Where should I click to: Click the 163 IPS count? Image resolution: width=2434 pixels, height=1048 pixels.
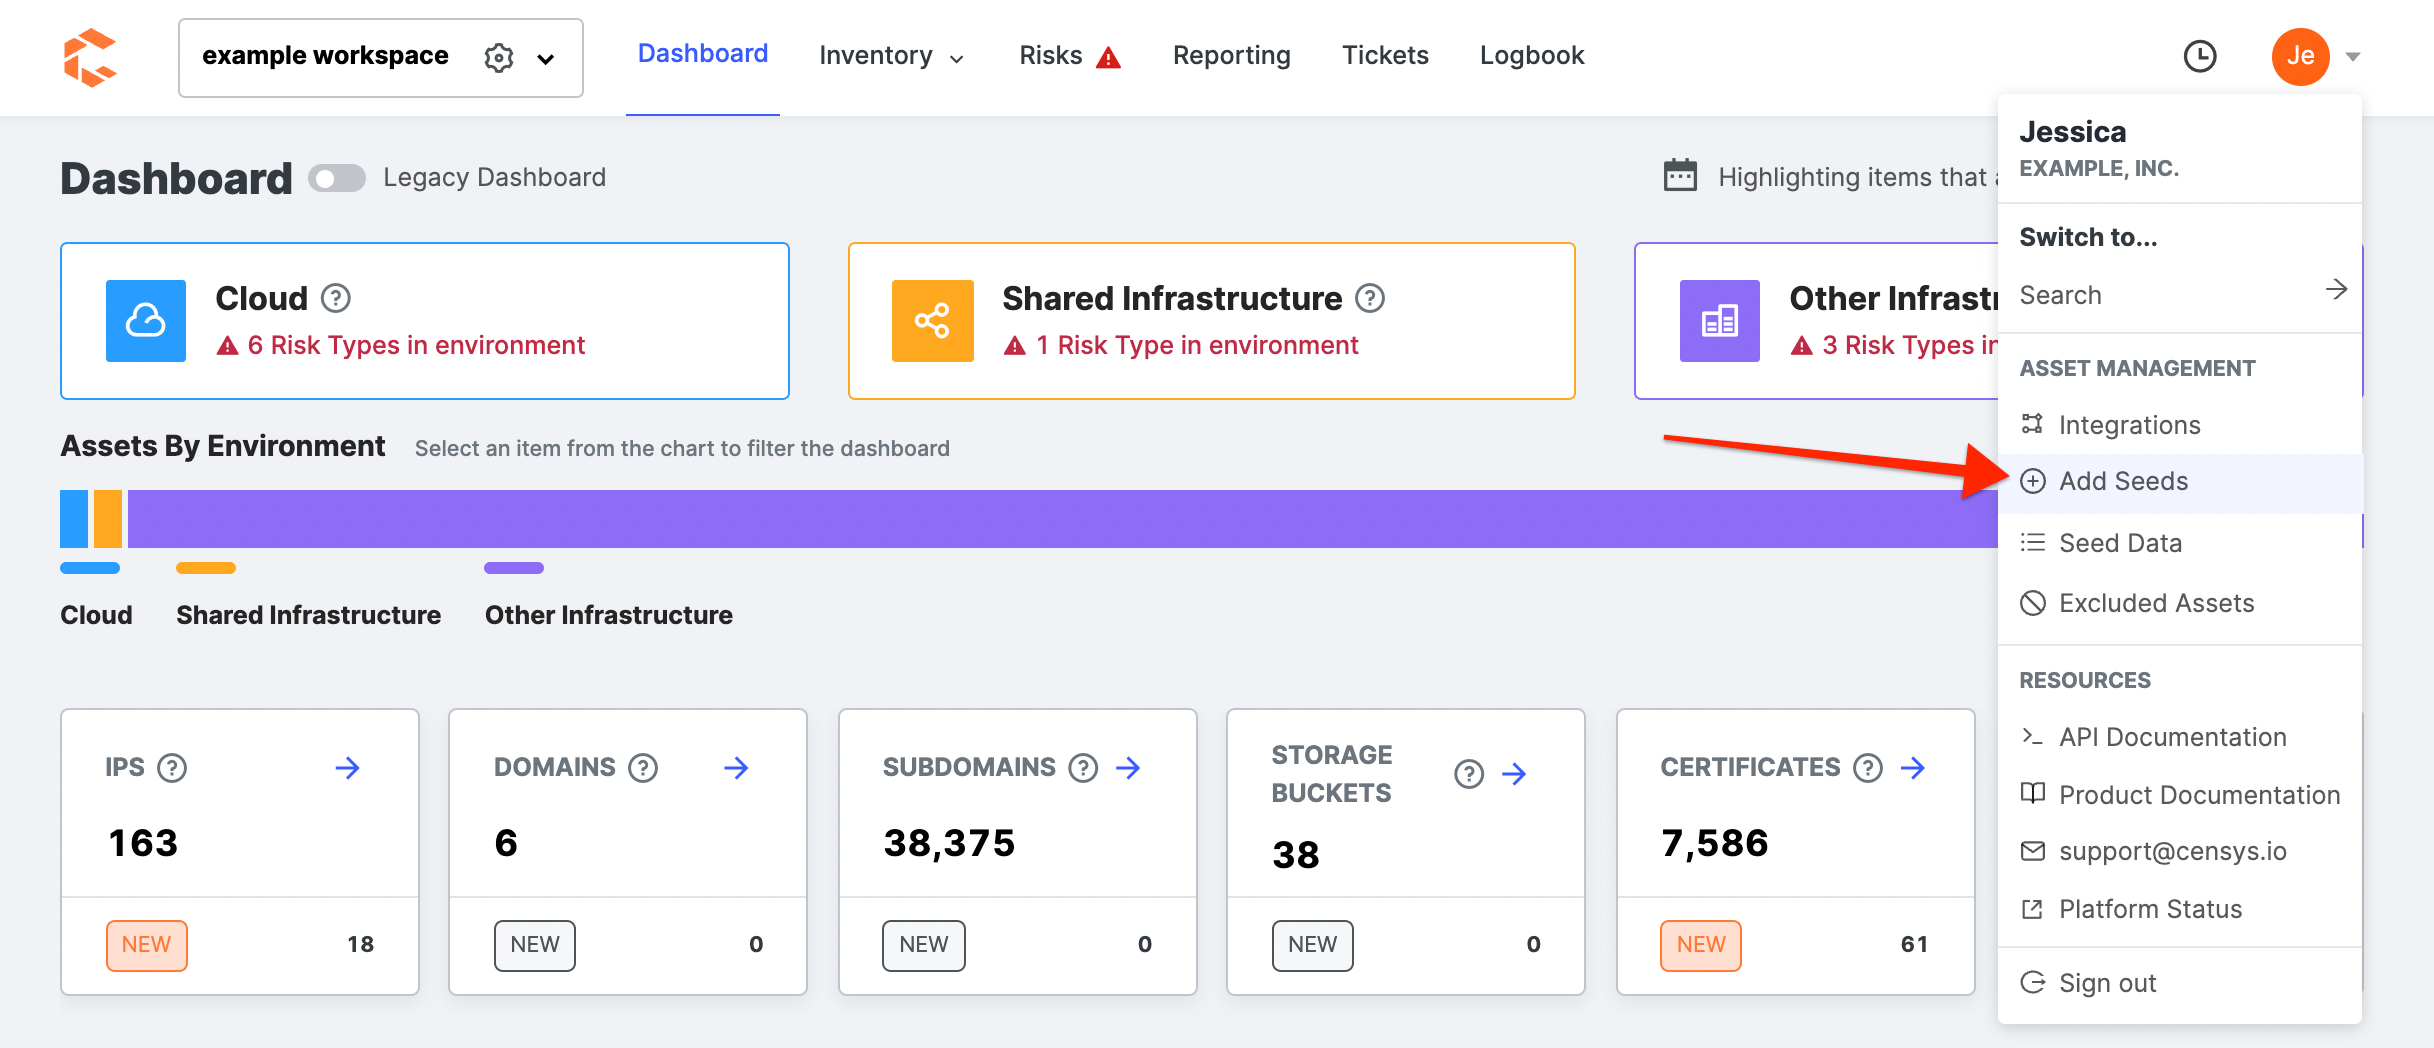(143, 843)
